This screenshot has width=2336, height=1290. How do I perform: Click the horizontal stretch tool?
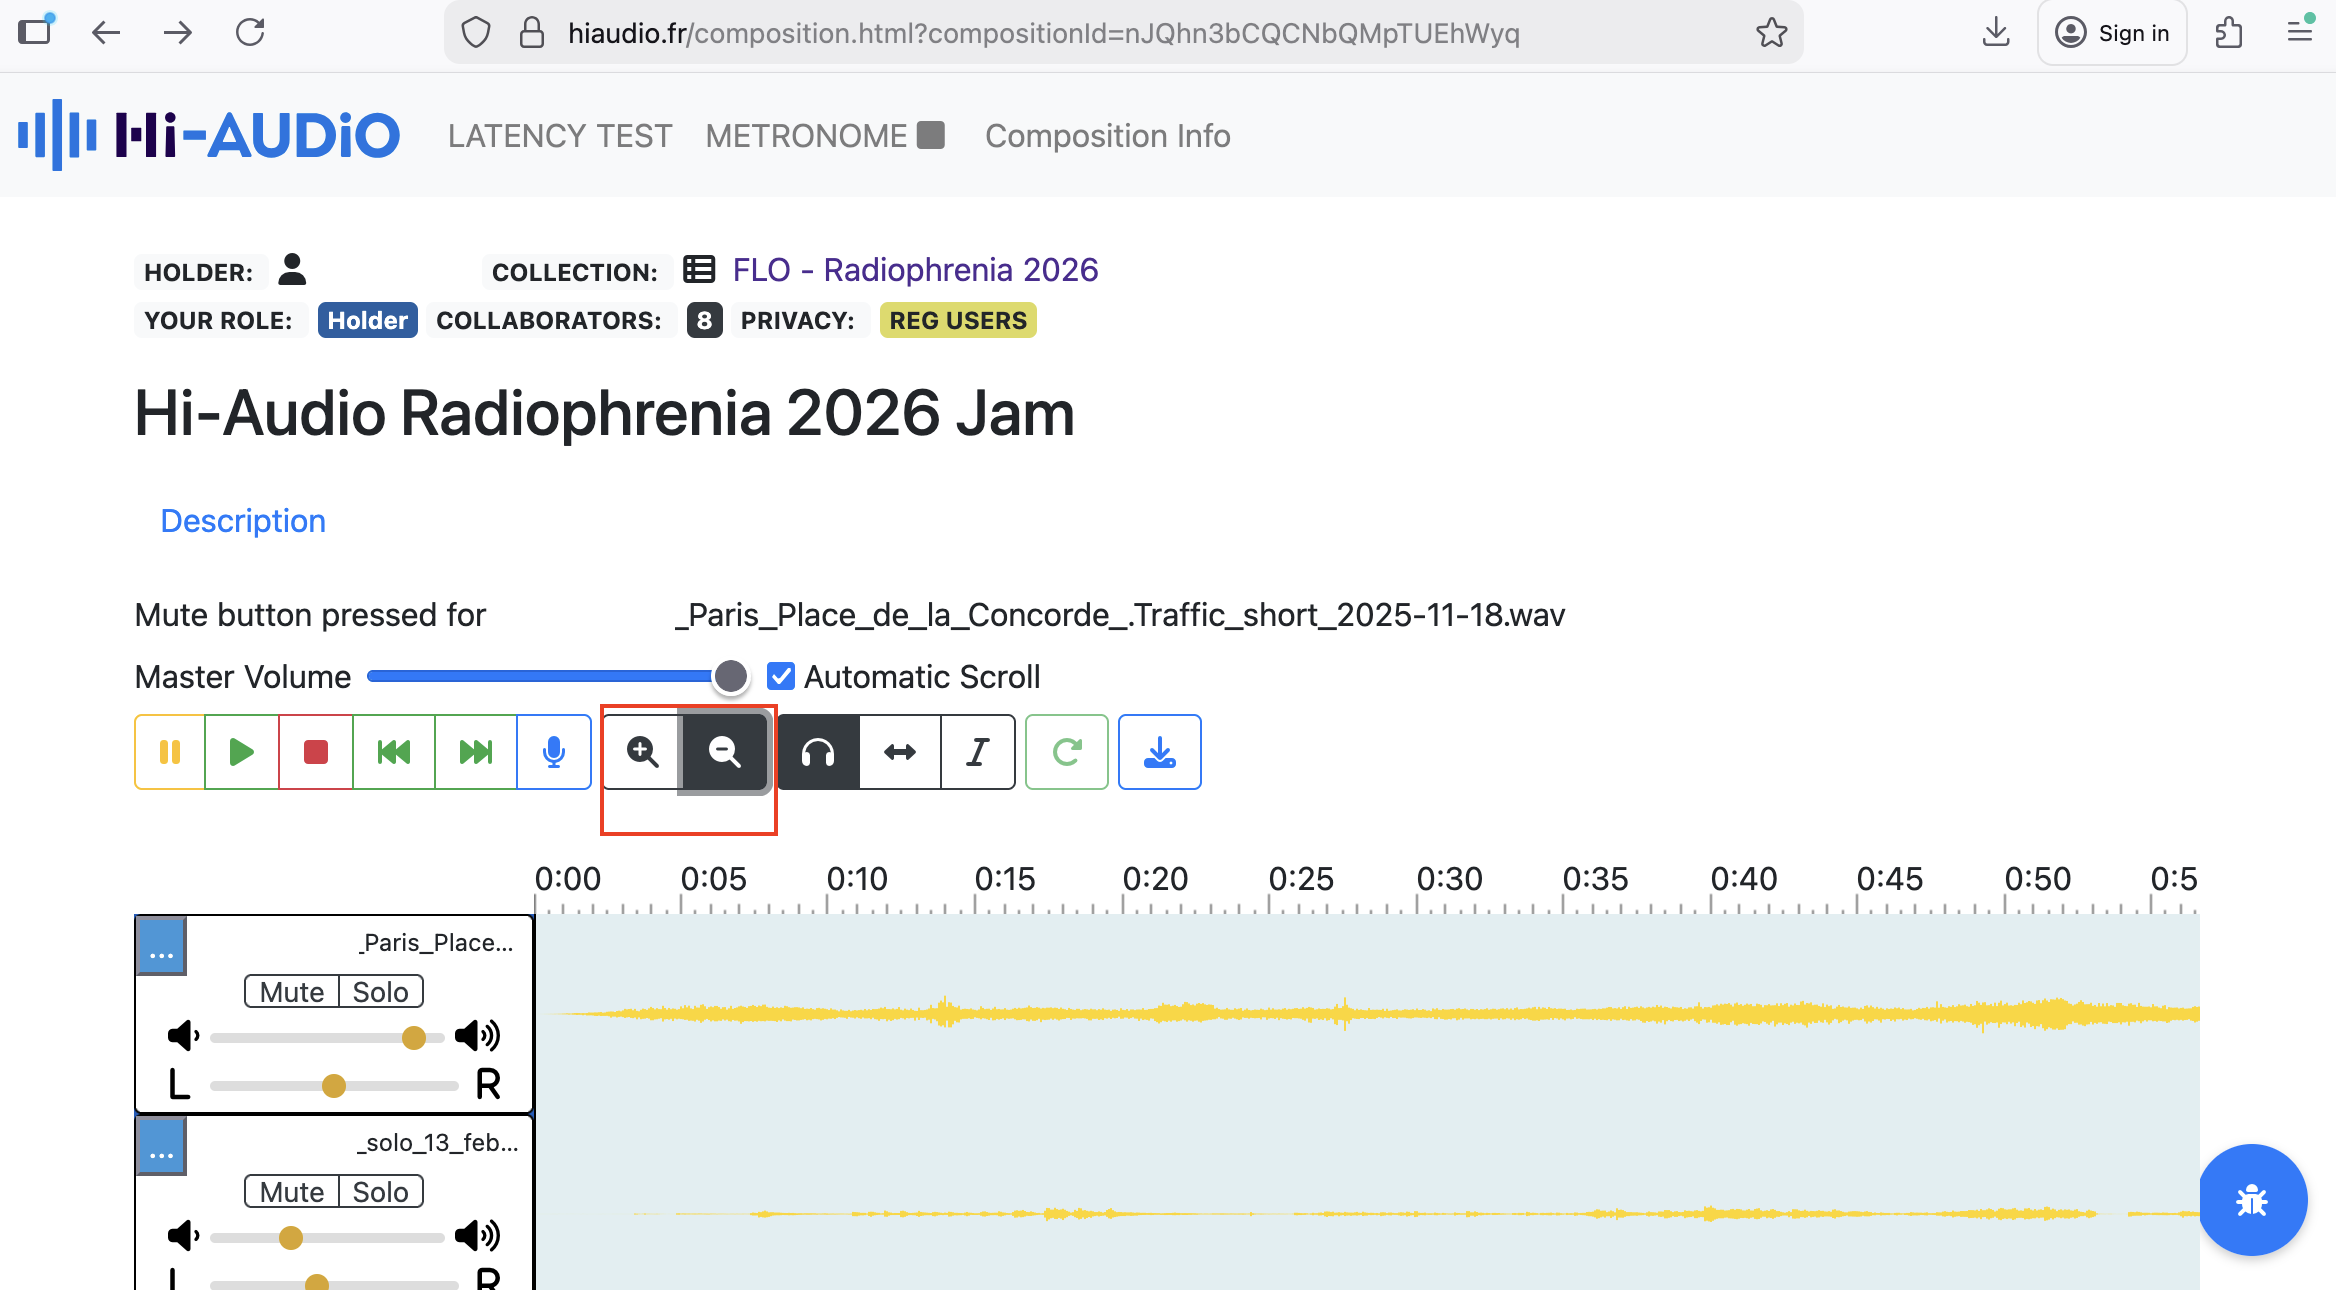(x=898, y=752)
